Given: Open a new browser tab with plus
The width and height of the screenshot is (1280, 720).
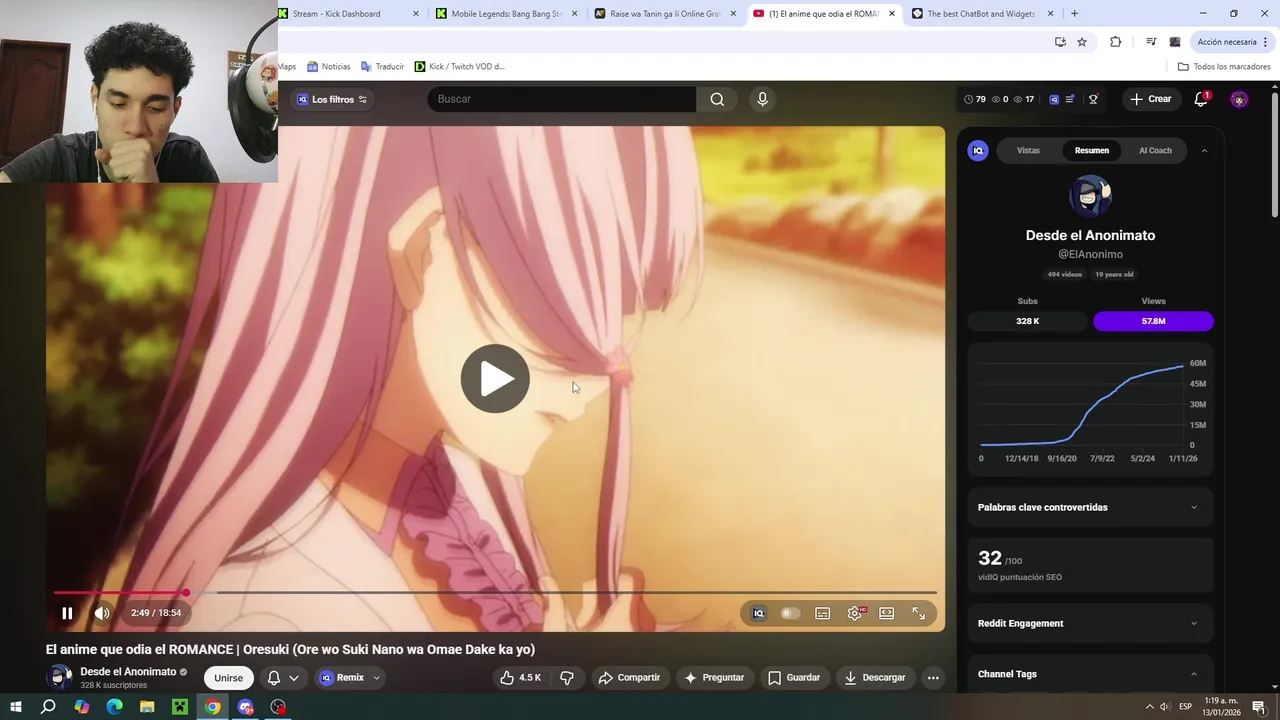Looking at the screenshot, I should pos(1074,14).
